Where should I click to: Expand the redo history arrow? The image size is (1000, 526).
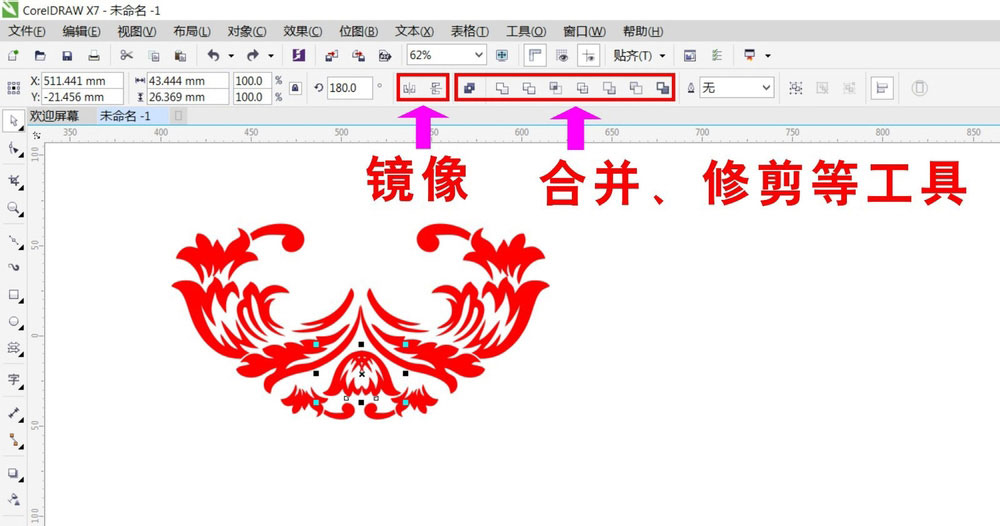tap(271, 56)
